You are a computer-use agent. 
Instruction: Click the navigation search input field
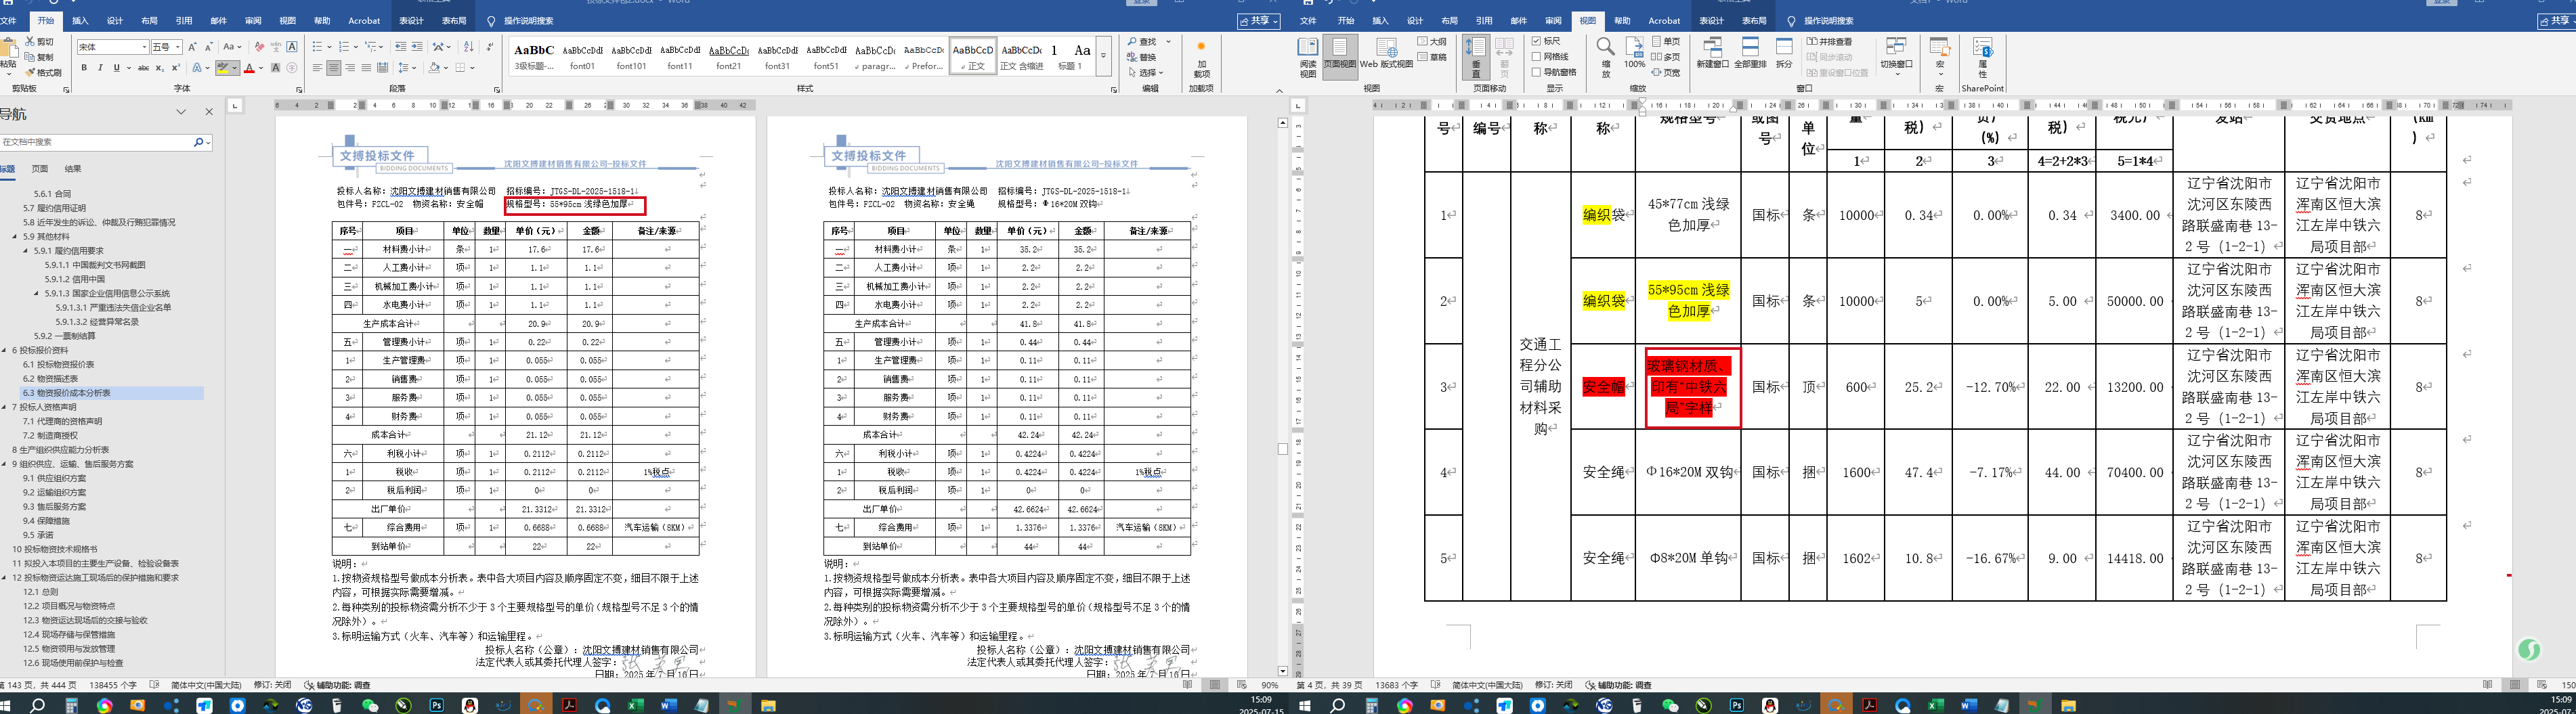[x=97, y=142]
